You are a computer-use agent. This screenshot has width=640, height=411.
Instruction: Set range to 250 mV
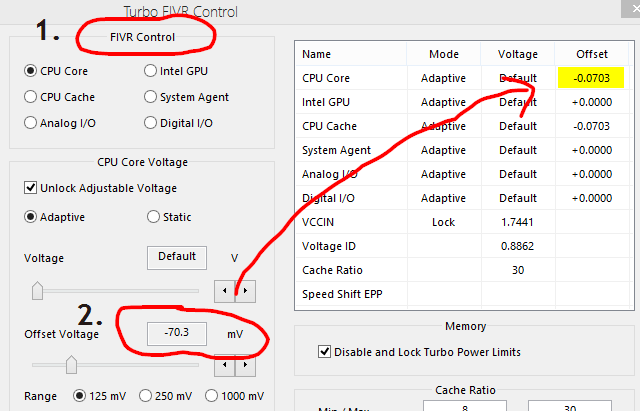[146, 395]
